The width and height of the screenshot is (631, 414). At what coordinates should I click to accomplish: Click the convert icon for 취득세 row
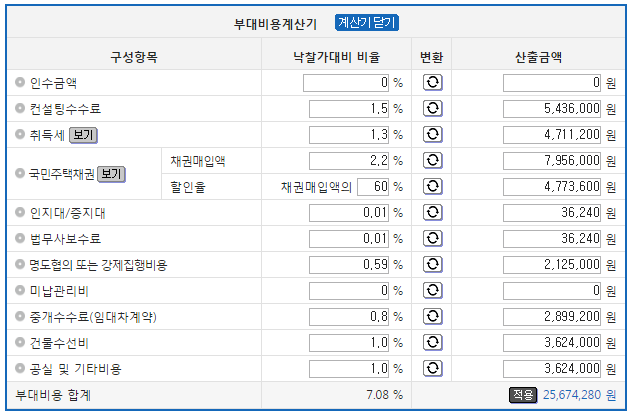coord(433,134)
